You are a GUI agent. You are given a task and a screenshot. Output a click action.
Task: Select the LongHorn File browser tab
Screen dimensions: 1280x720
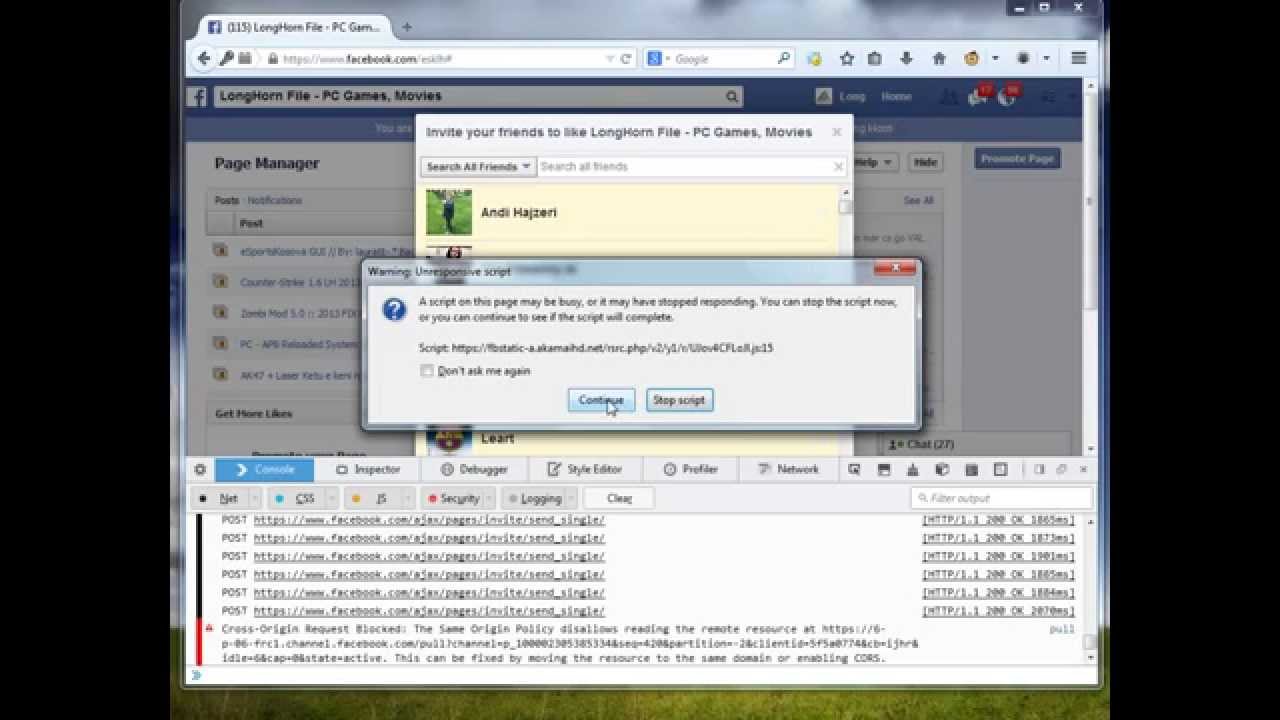(293, 27)
